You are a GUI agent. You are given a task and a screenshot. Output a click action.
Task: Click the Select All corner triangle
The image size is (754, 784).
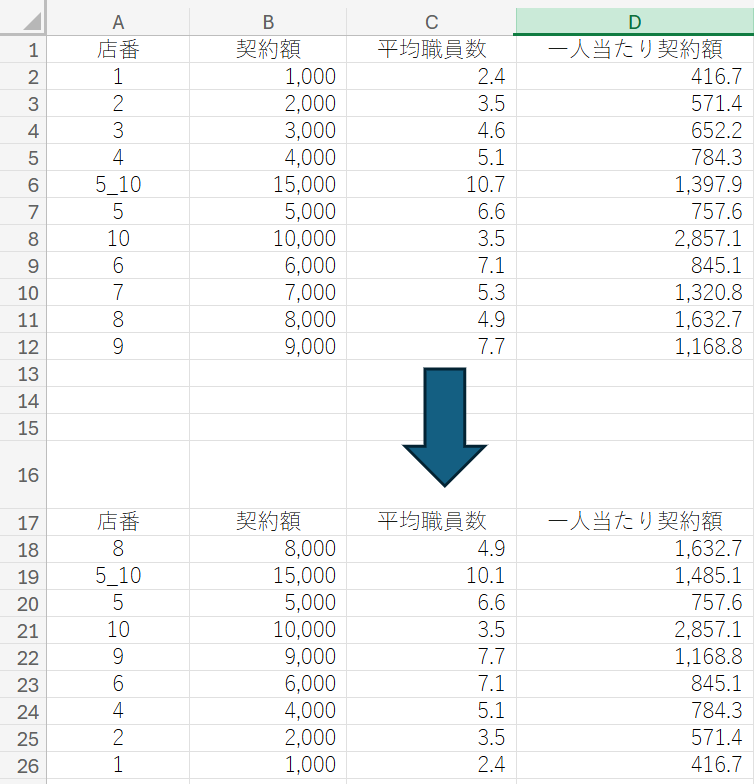tap(23, 21)
